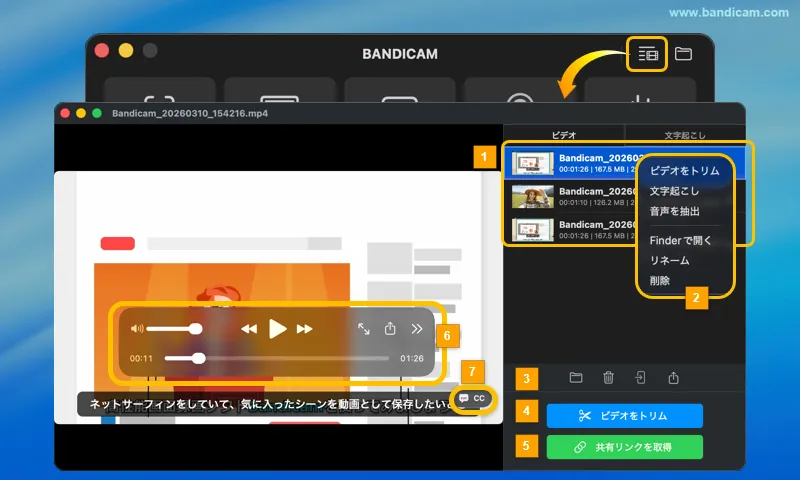The width and height of the screenshot is (800, 480).
Task: Click the trash delete icon
Action: pyautogui.click(x=608, y=377)
